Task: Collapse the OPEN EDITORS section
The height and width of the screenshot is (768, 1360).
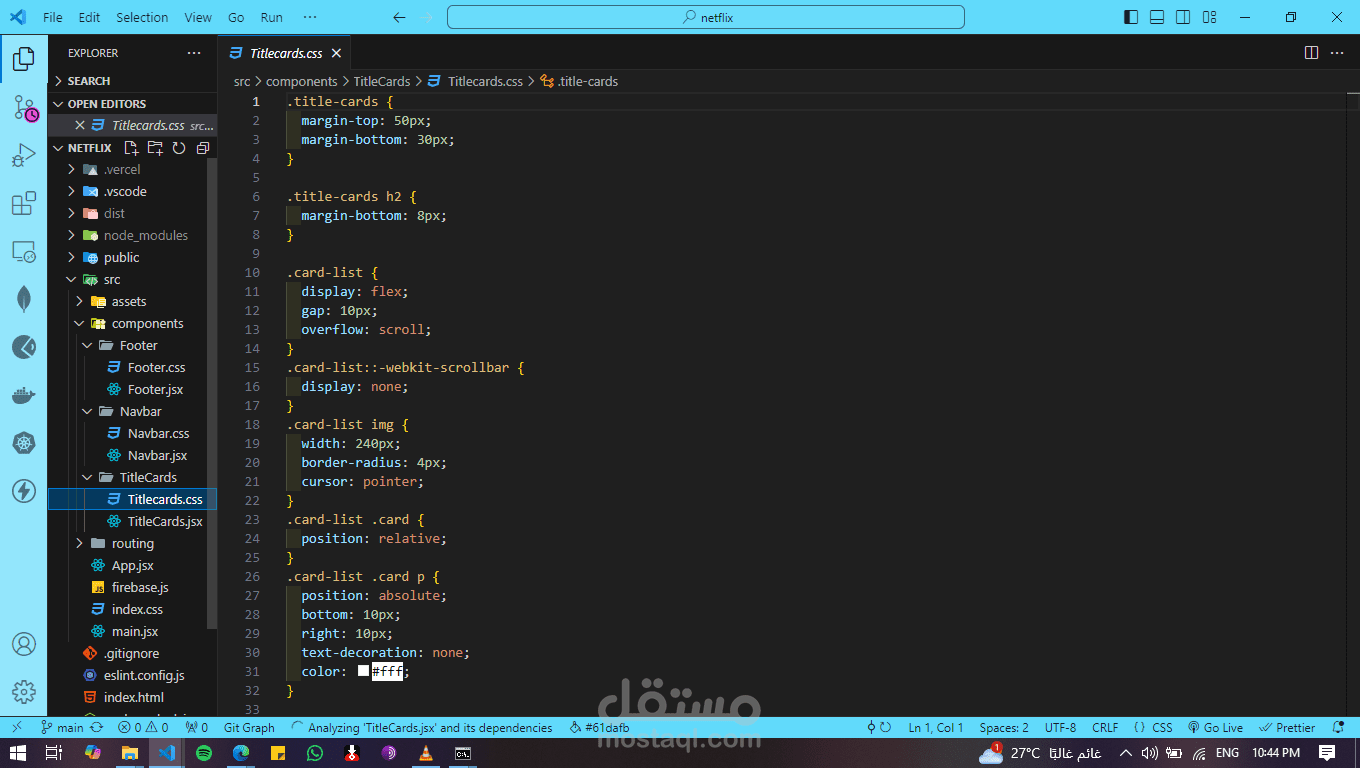Action: pos(132,104)
